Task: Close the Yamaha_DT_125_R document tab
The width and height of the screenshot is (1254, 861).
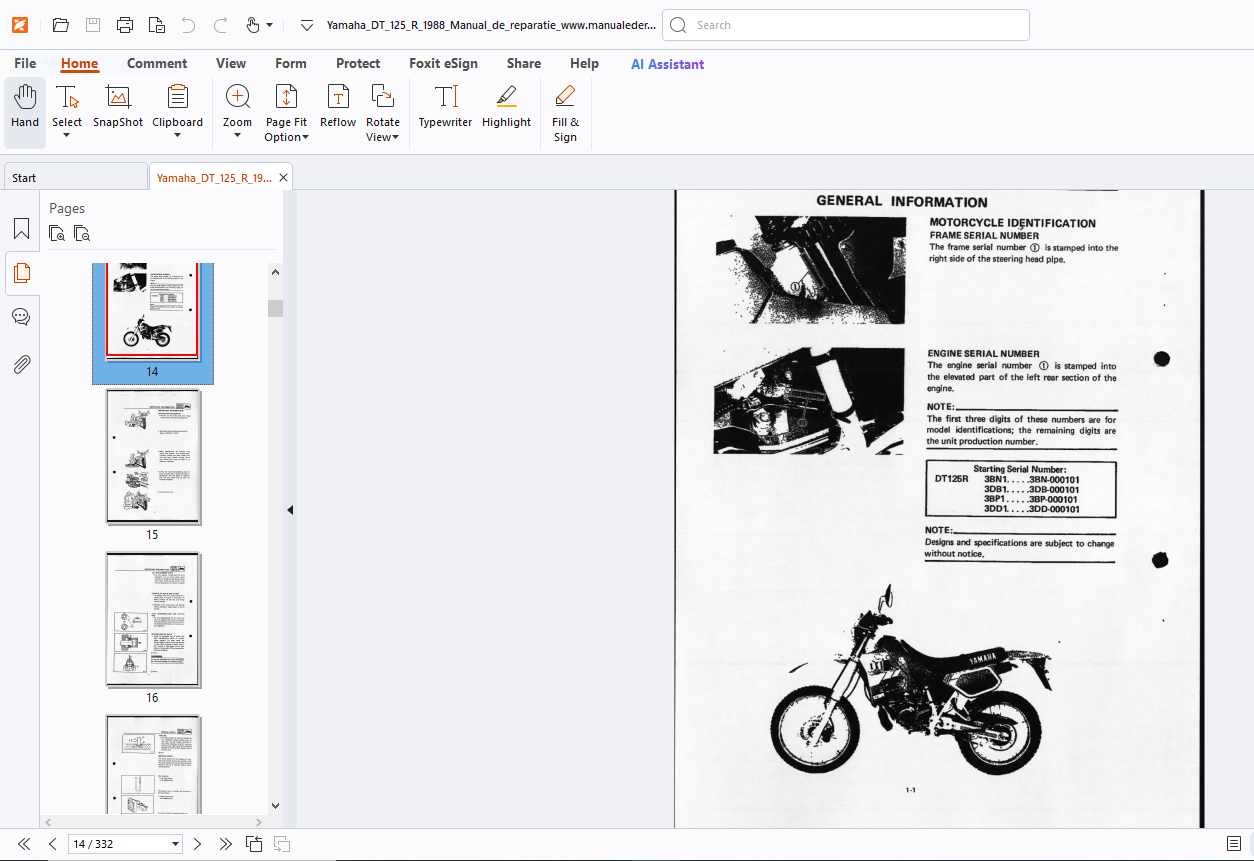Action: coord(283,178)
